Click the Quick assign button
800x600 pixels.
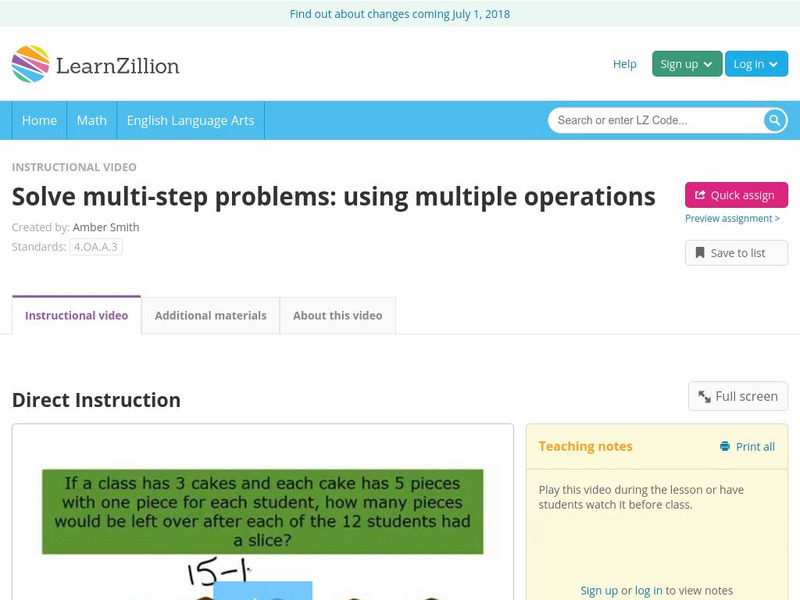click(x=735, y=194)
